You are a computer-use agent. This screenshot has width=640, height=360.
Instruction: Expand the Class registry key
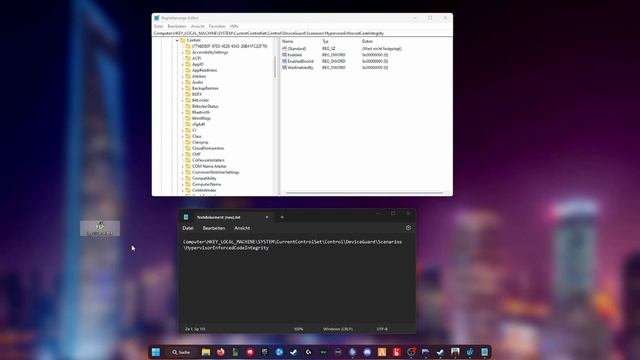pos(182,136)
